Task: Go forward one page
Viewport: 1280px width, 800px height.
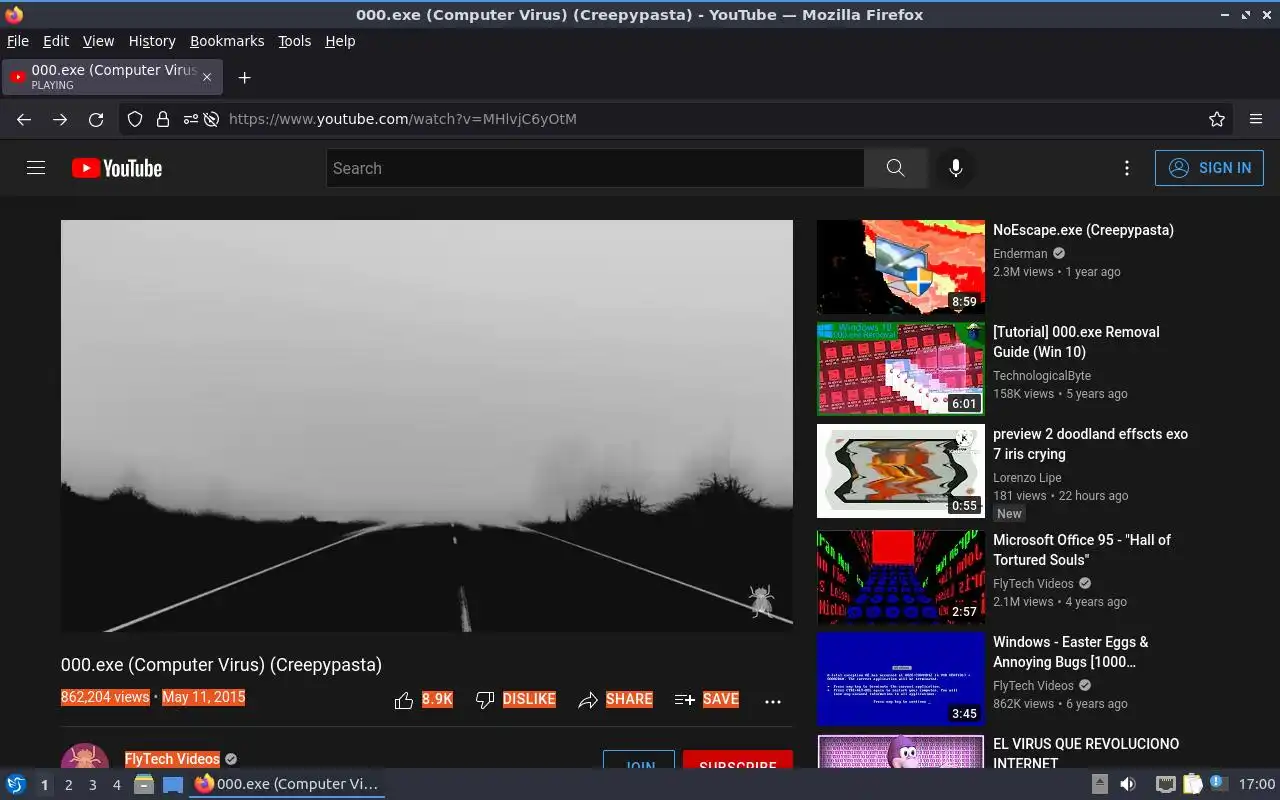Action: tap(60, 119)
